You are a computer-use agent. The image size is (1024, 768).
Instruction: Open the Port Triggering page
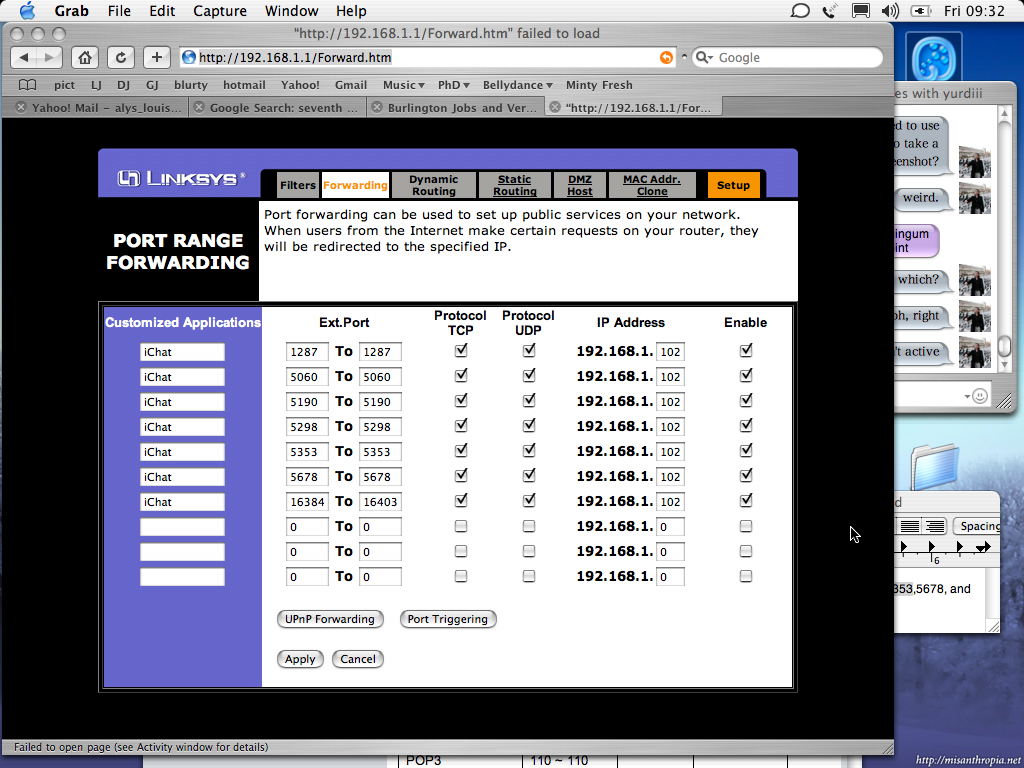447,619
